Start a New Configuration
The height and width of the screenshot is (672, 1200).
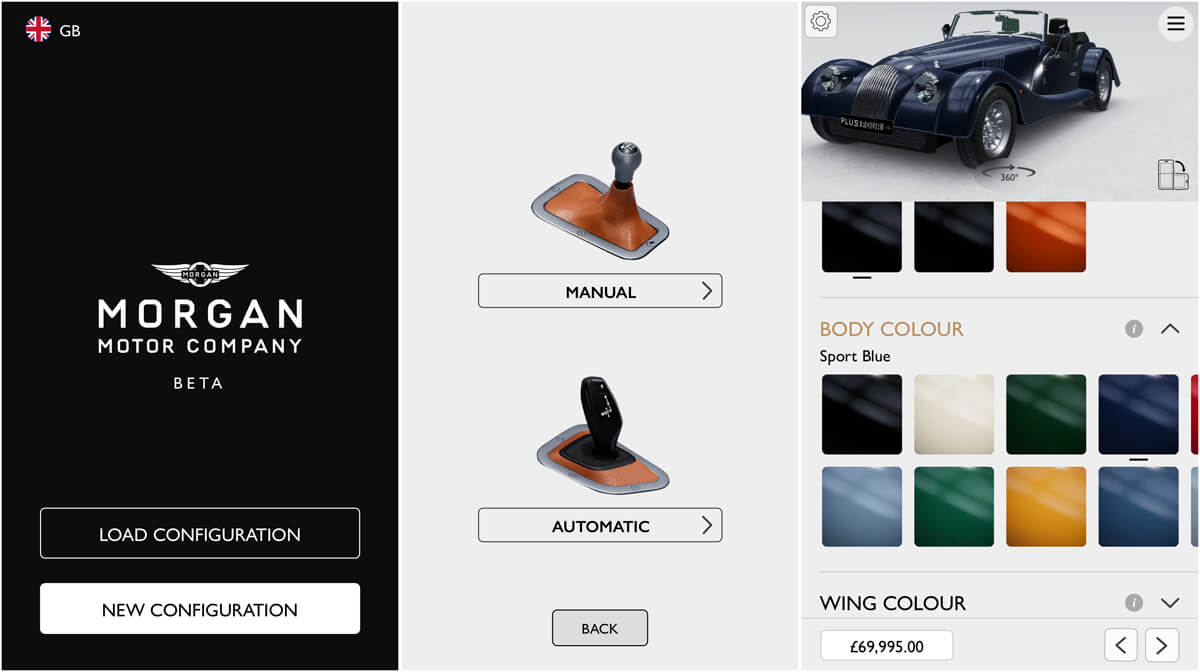point(200,609)
